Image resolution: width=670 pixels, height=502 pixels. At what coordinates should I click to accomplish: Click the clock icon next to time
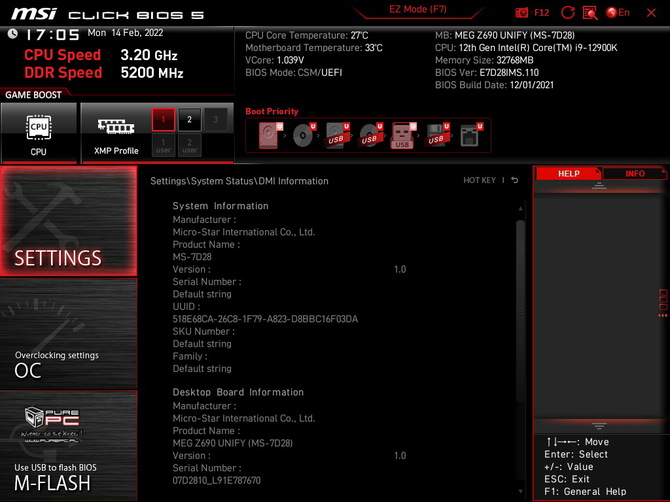tap(13, 34)
